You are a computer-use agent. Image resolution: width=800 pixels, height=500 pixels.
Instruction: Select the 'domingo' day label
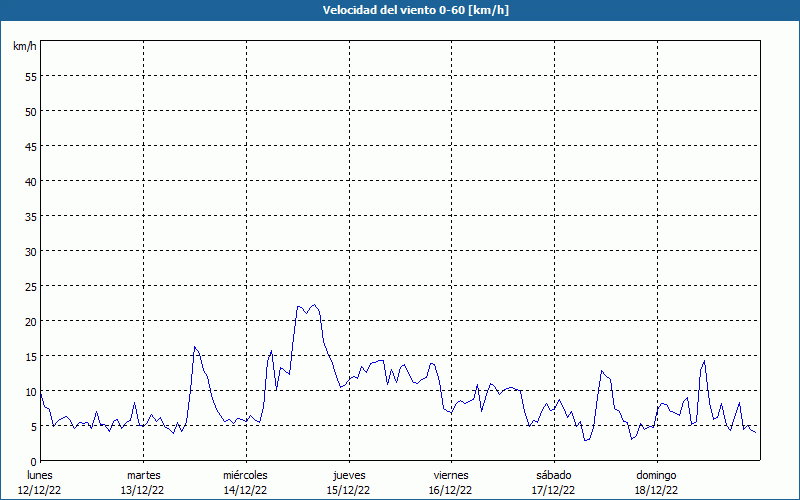pos(656,475)
